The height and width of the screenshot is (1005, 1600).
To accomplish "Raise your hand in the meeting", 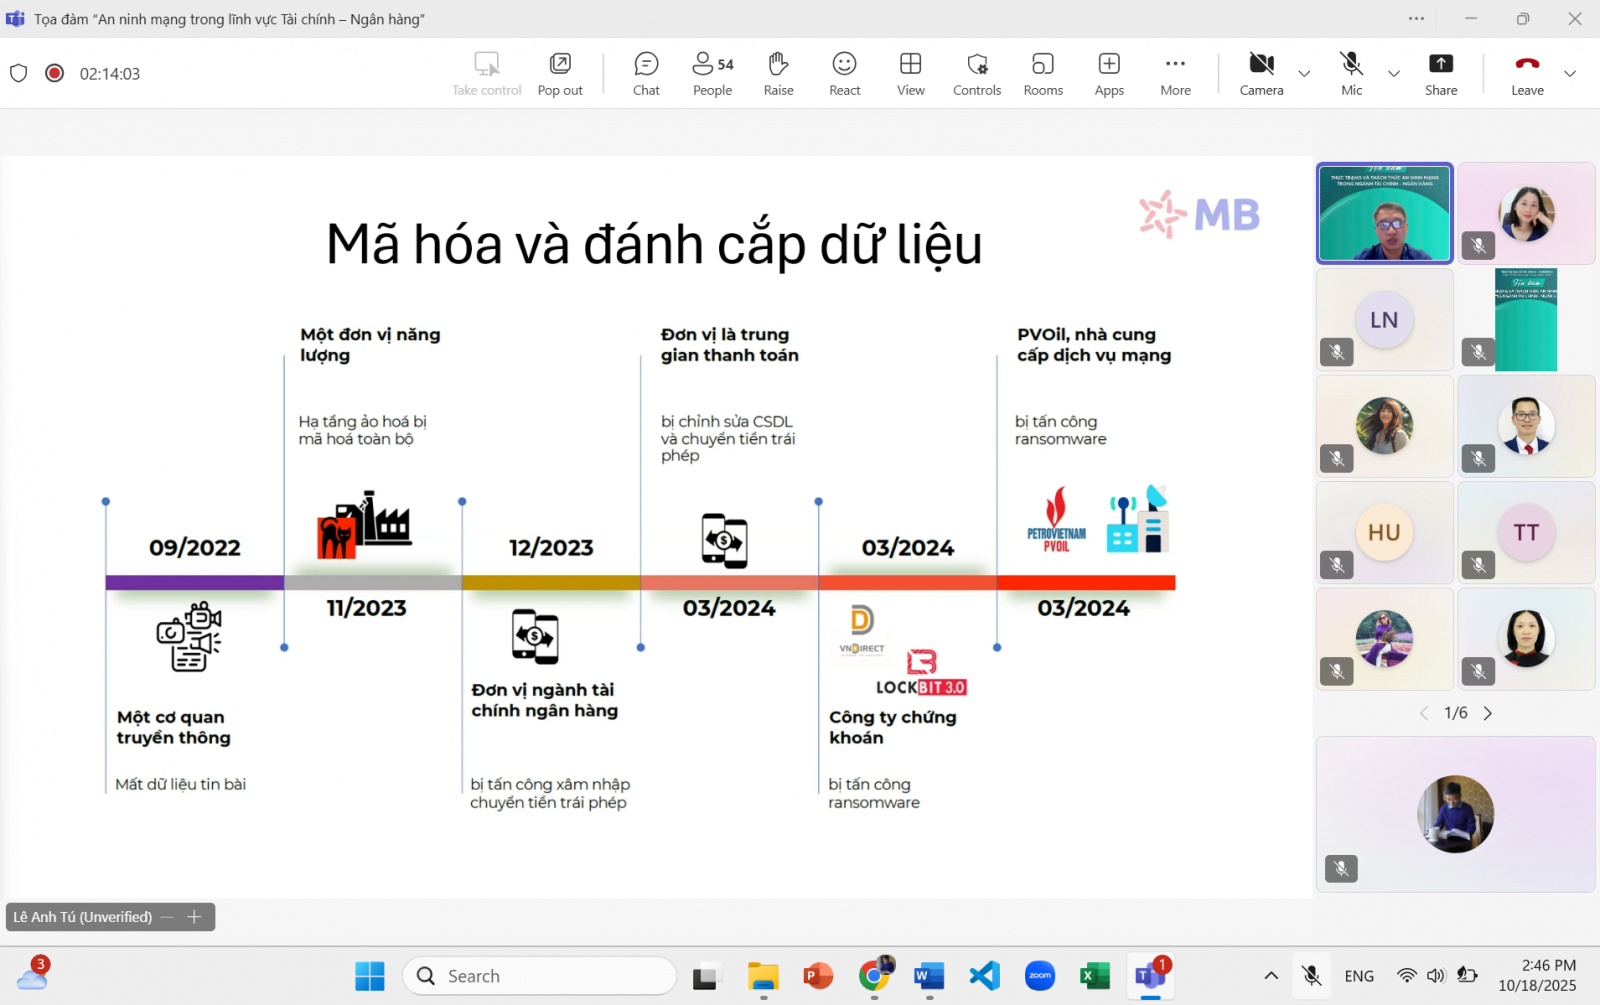I will tap(778, 74).
